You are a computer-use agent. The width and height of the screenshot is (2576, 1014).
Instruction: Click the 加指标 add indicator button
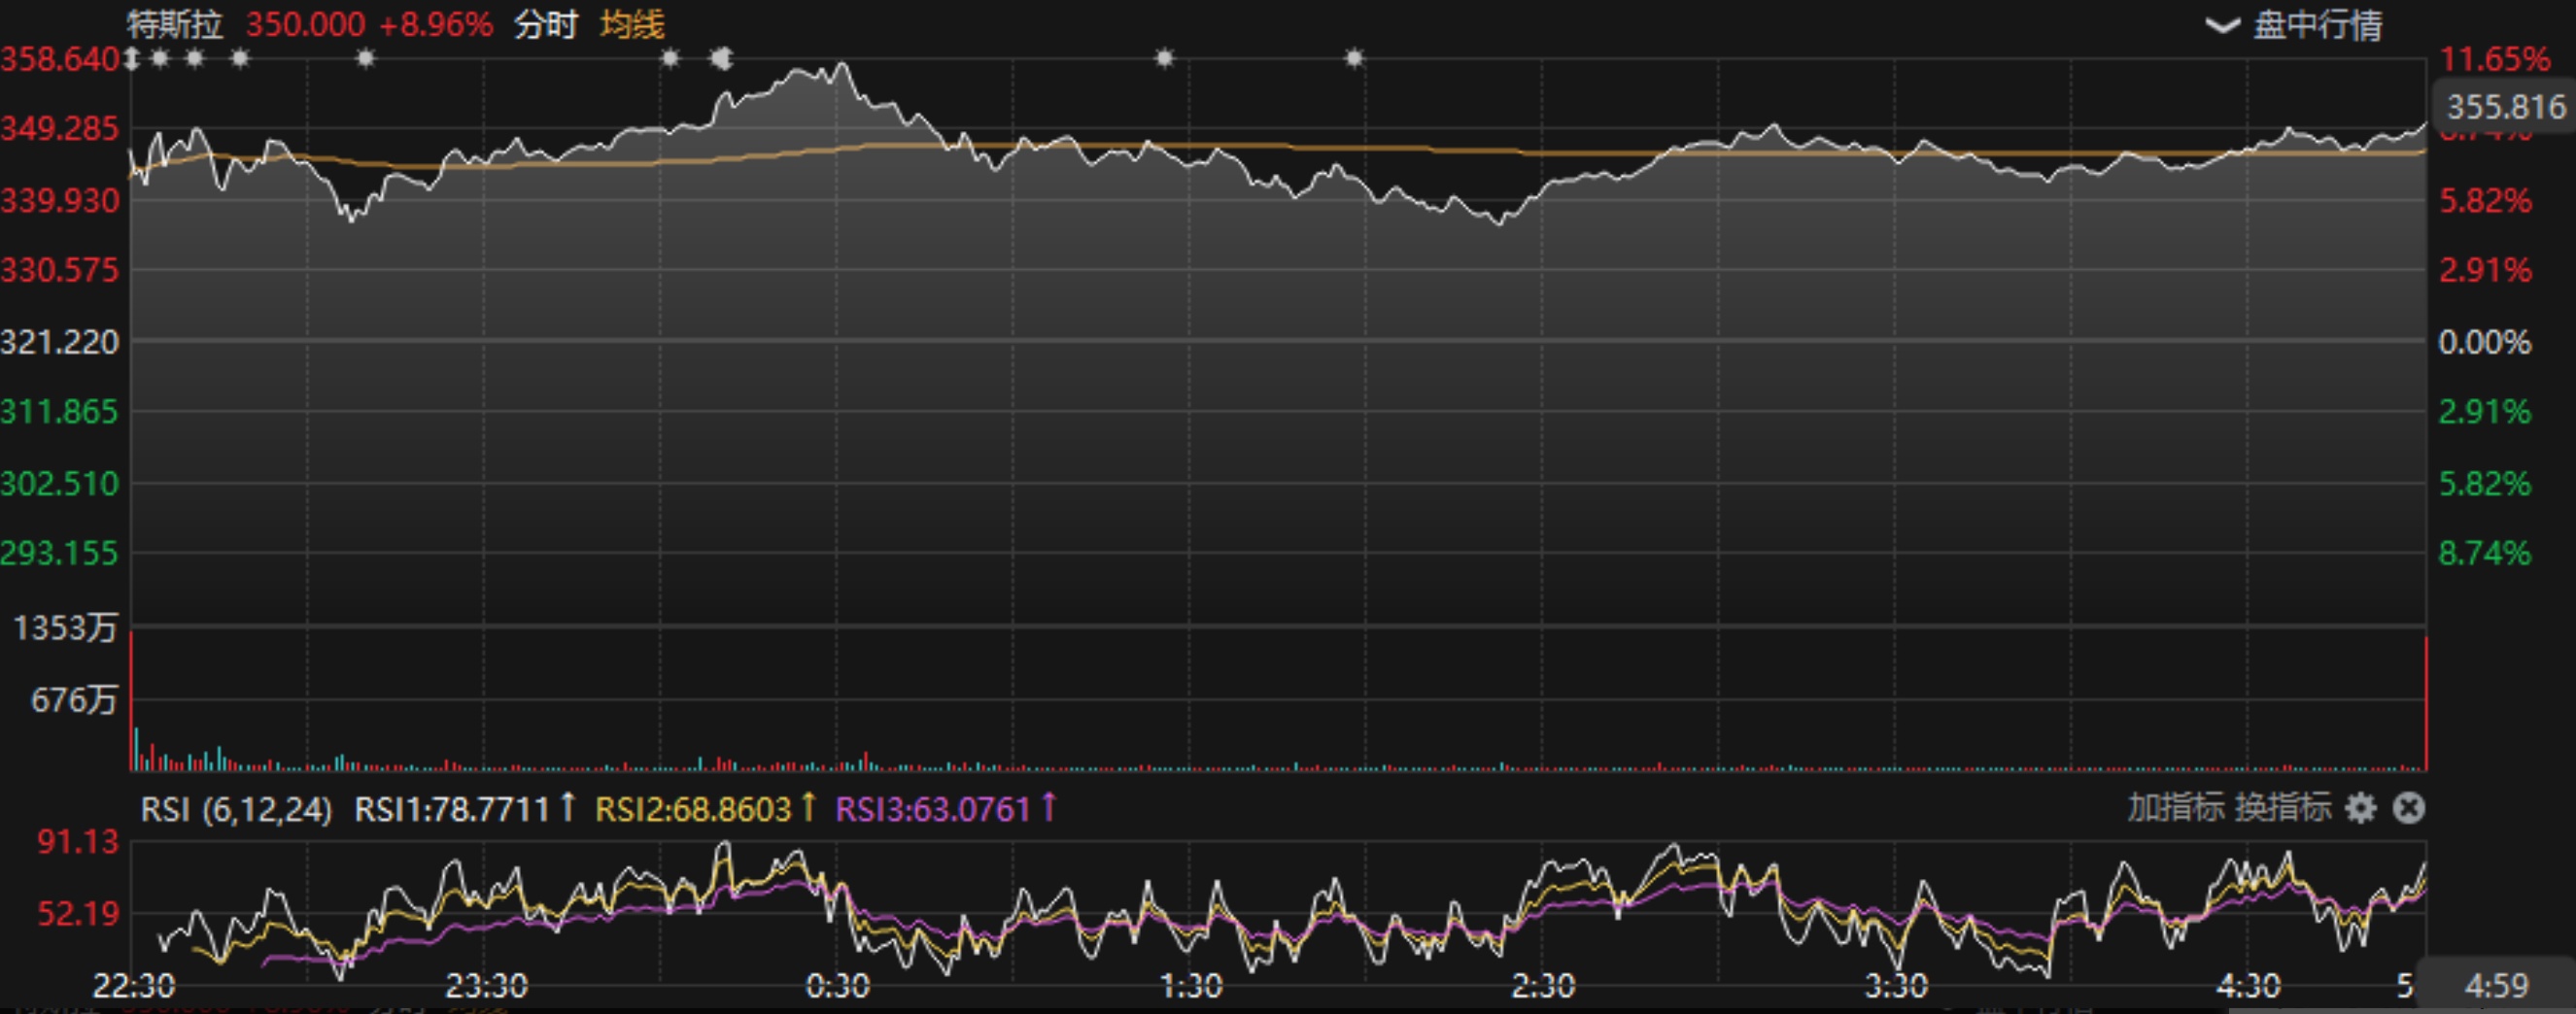click(x=2176, y=808)
